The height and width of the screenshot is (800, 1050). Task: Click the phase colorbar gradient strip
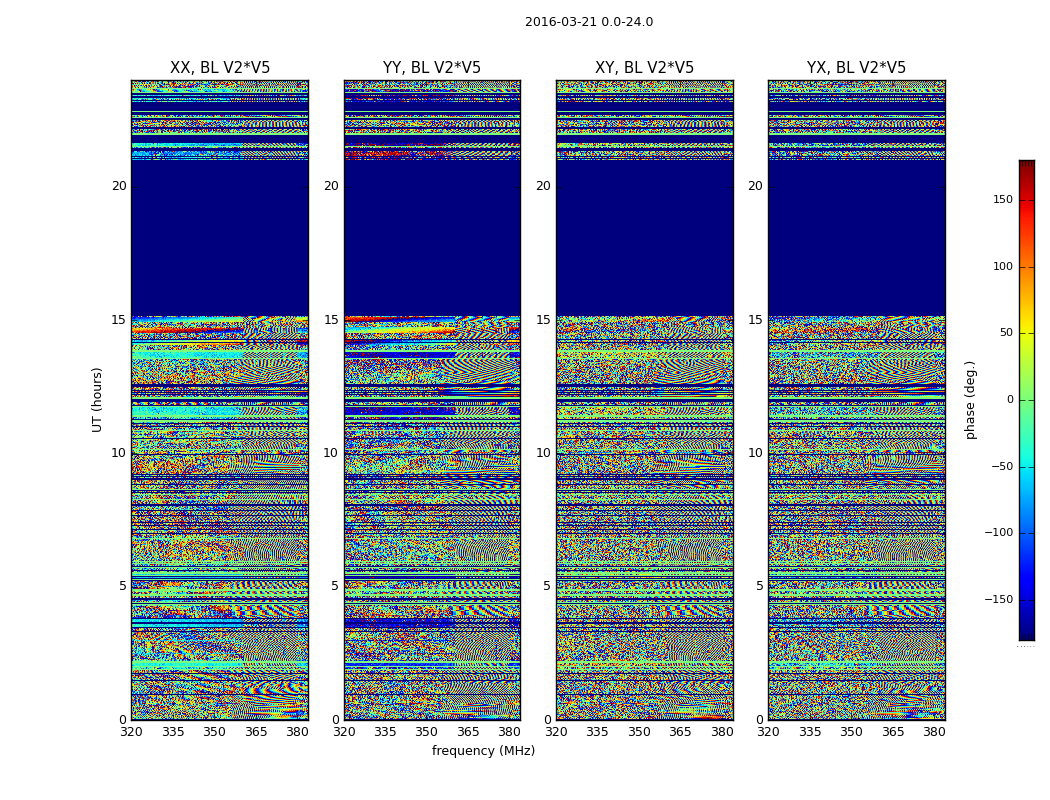click(1027, 400)
